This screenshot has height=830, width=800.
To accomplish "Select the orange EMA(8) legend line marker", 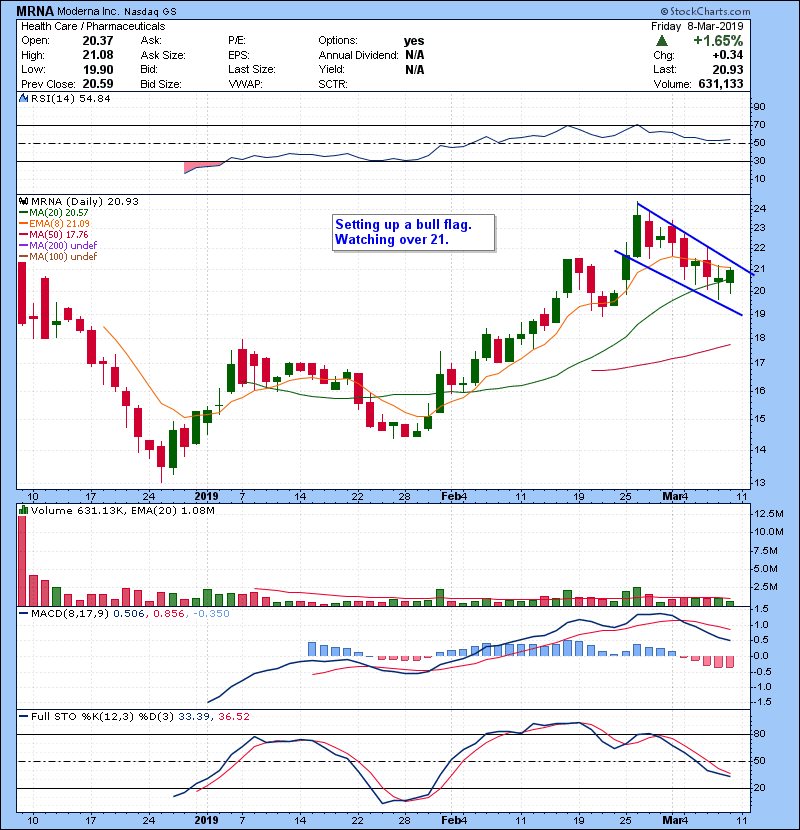I will tap(23, 224).
